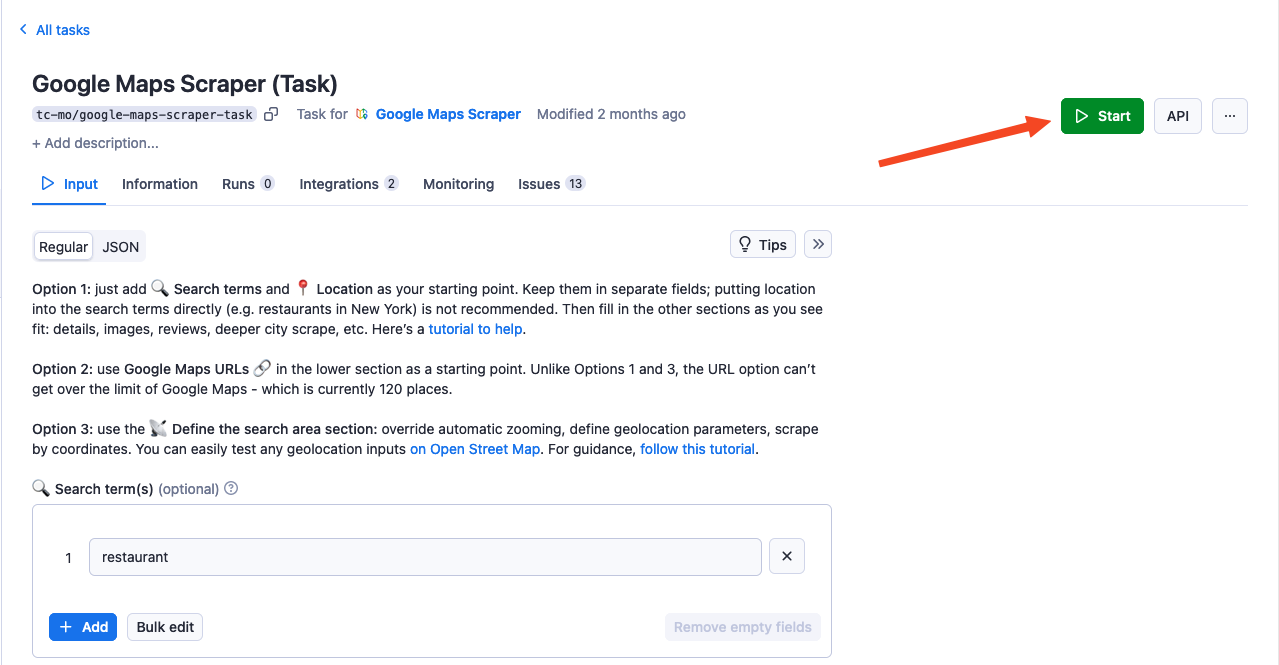Copy the task ID to clipboard
The width and height of the screenshot is (1279, 665).
click(270, 114)
